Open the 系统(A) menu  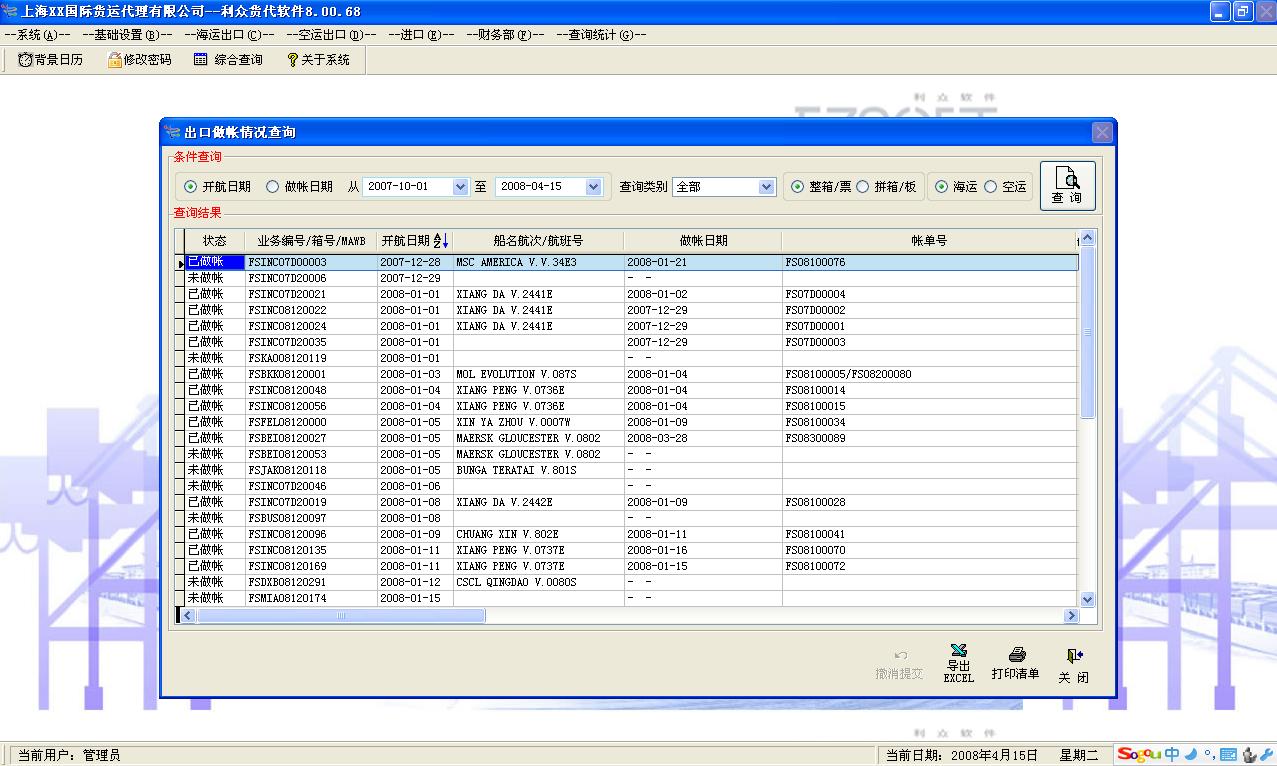(37, 34)
